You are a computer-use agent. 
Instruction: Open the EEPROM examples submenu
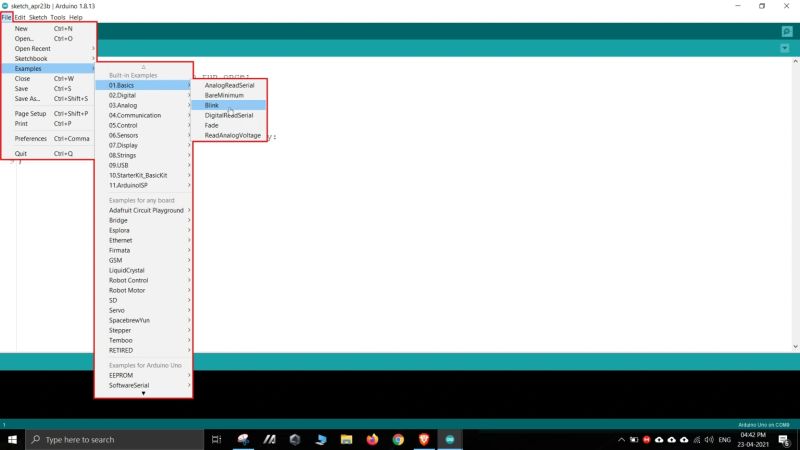click(x=143, y=375)
